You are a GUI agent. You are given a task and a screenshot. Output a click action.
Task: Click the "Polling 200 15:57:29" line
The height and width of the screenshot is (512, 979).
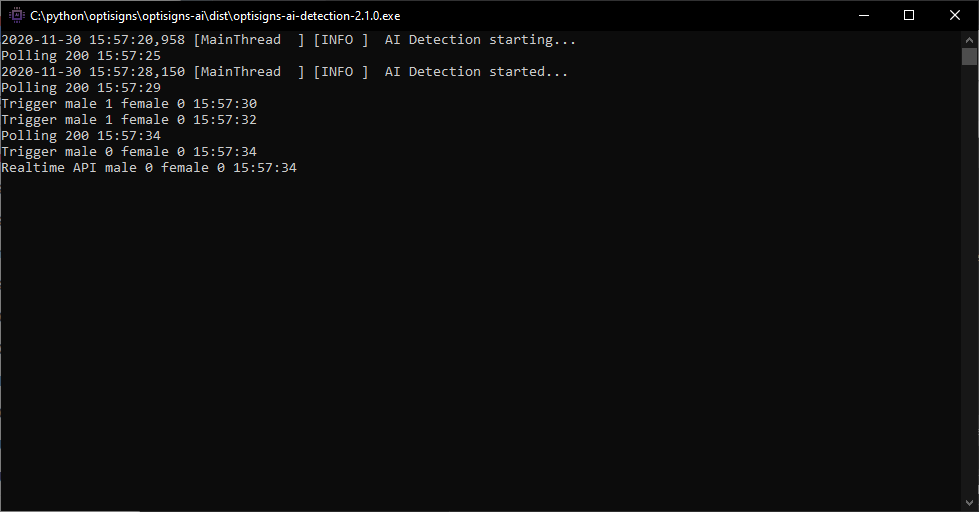pos(81,88)
